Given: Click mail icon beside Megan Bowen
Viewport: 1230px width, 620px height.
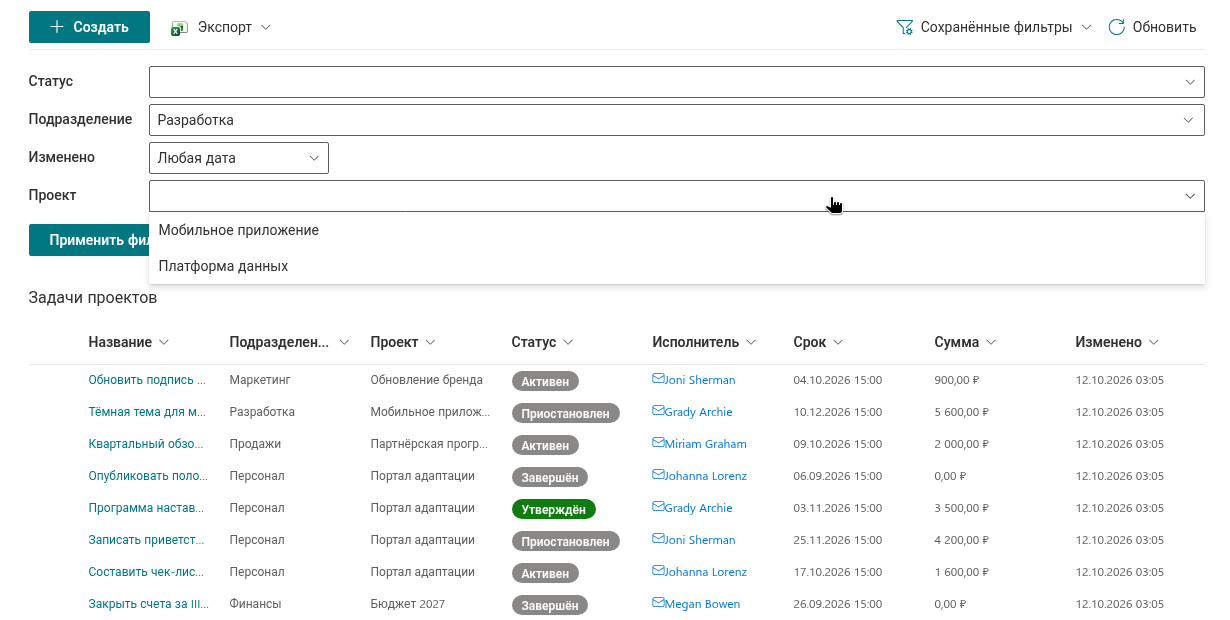Looking at the screenshot, I should 658,603.
